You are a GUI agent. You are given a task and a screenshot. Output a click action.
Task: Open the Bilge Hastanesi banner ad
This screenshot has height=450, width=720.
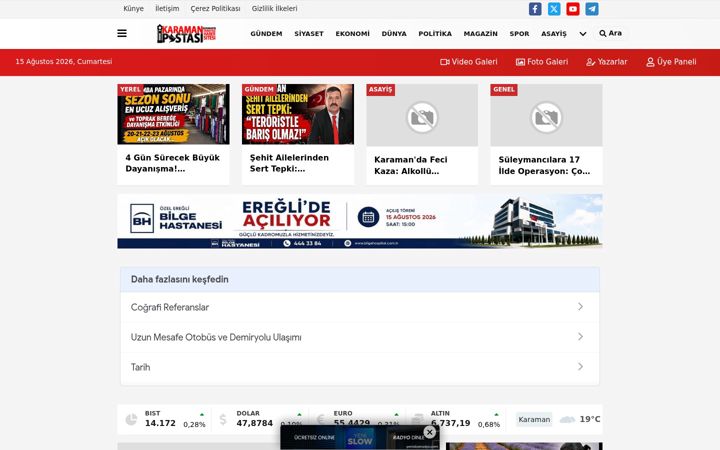coord(360,221)
